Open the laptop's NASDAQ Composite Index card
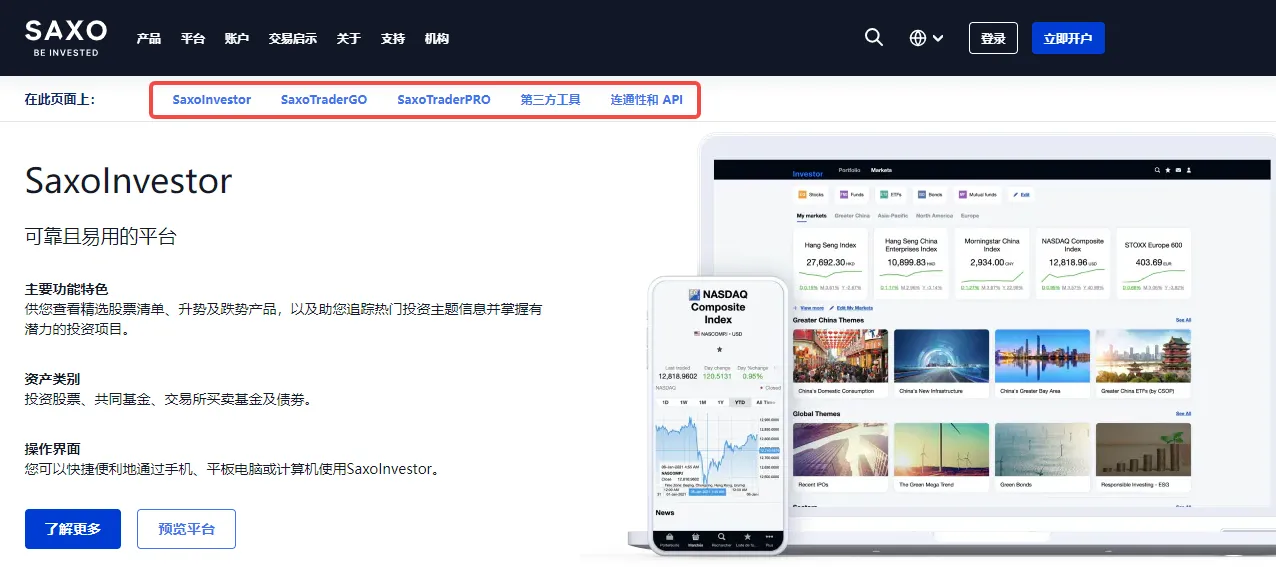Screen dimensions: 1276x567 [x=1073, y=262]
